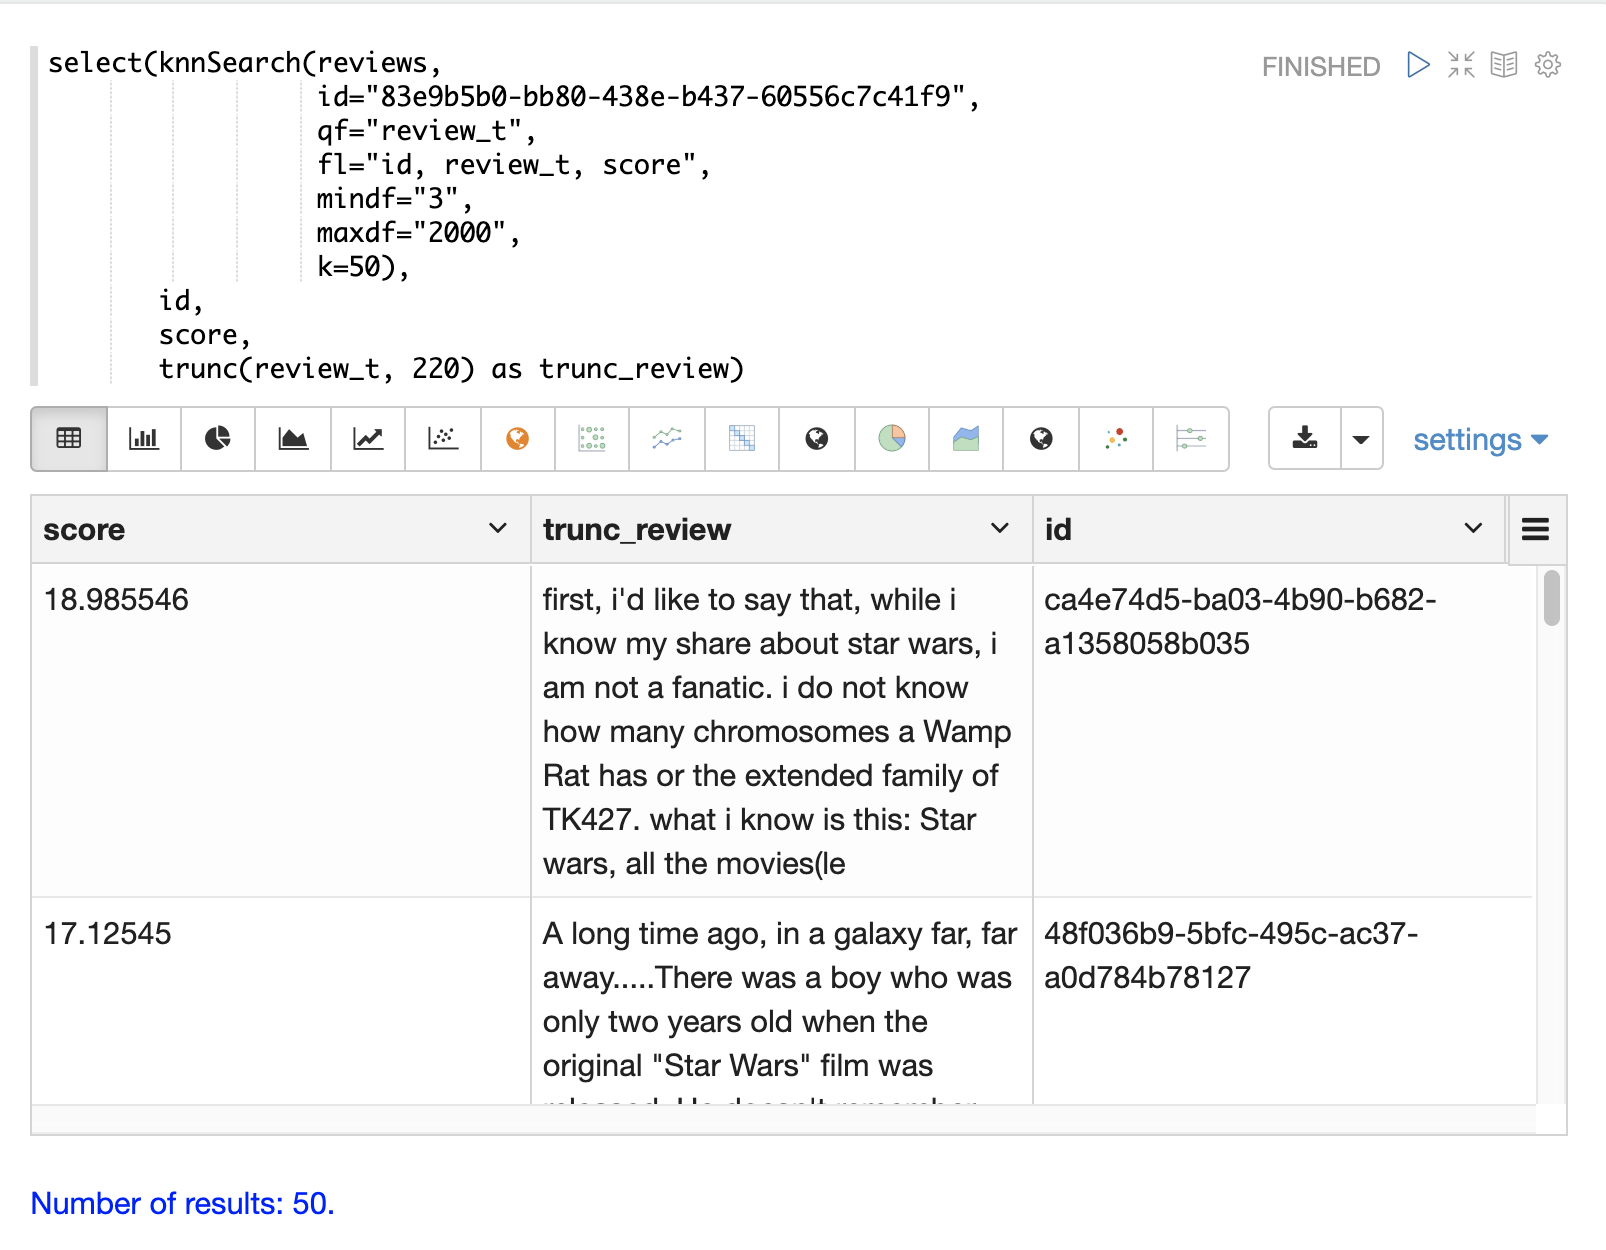Open the table grid hamburger menu
Image resolution: width=1606 pixels, height=1250 pixels.
click(x=1536, y=529)
